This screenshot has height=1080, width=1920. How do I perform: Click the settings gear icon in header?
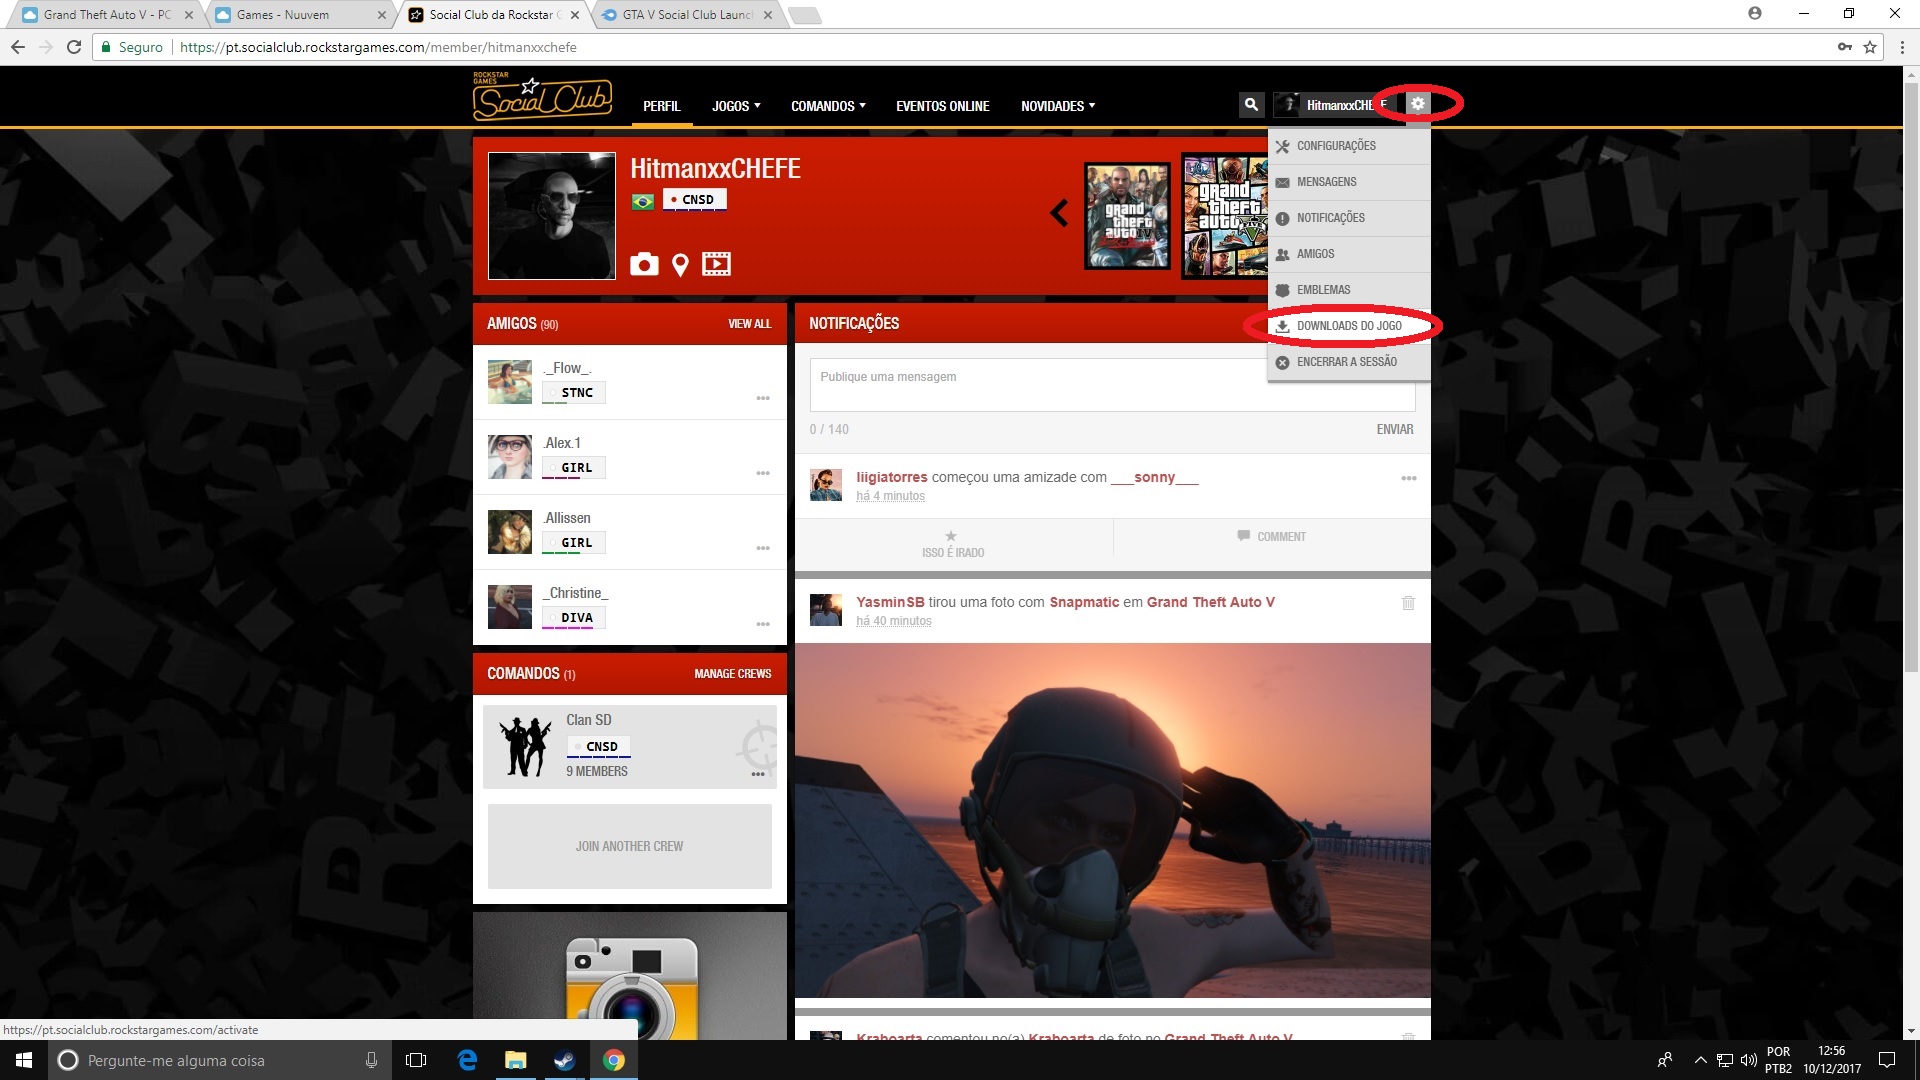(1417, 104)
